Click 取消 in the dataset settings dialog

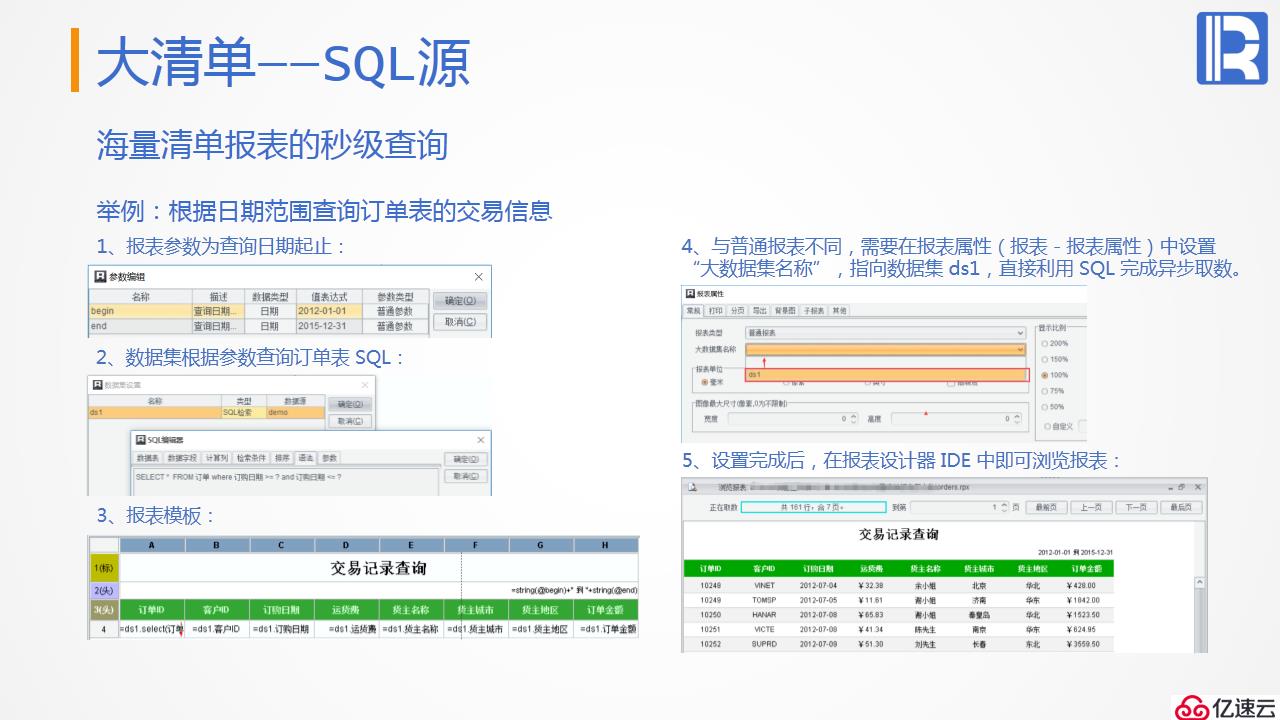[349, 422]
